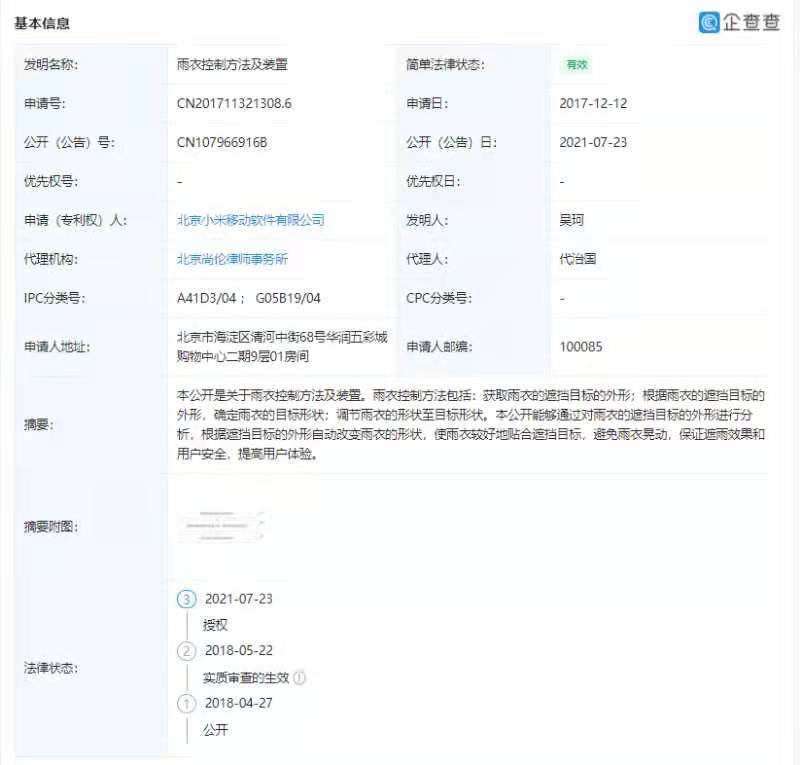
Task: Click the info icon beside 实质审查的生效
Action: pos(300,678)
